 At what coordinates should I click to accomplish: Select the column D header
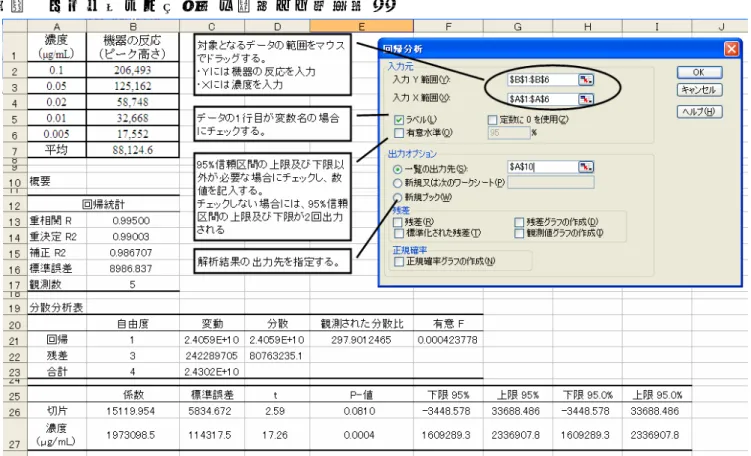(x=277, y=26)
